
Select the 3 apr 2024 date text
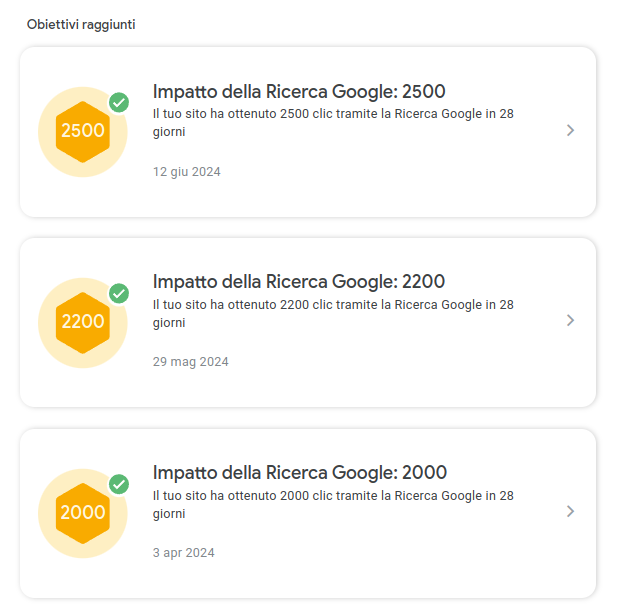183,552
